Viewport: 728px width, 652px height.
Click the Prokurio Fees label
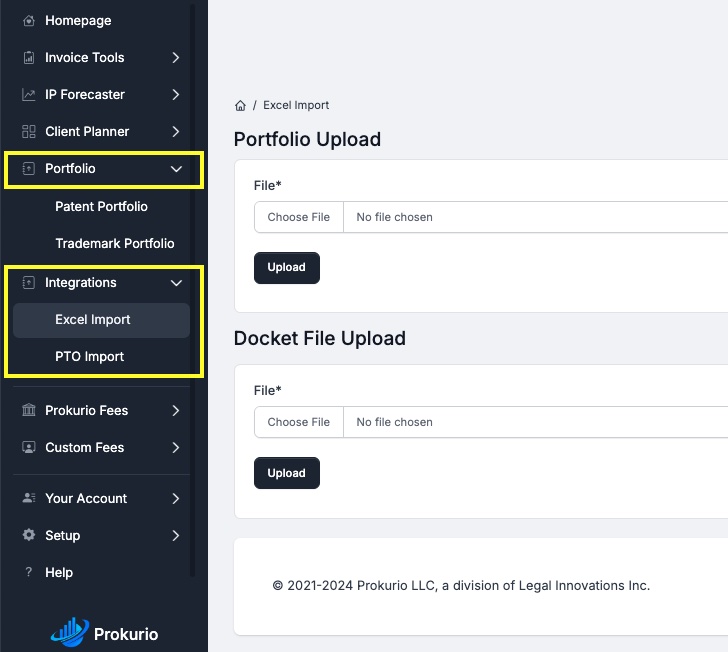(86, 410)
